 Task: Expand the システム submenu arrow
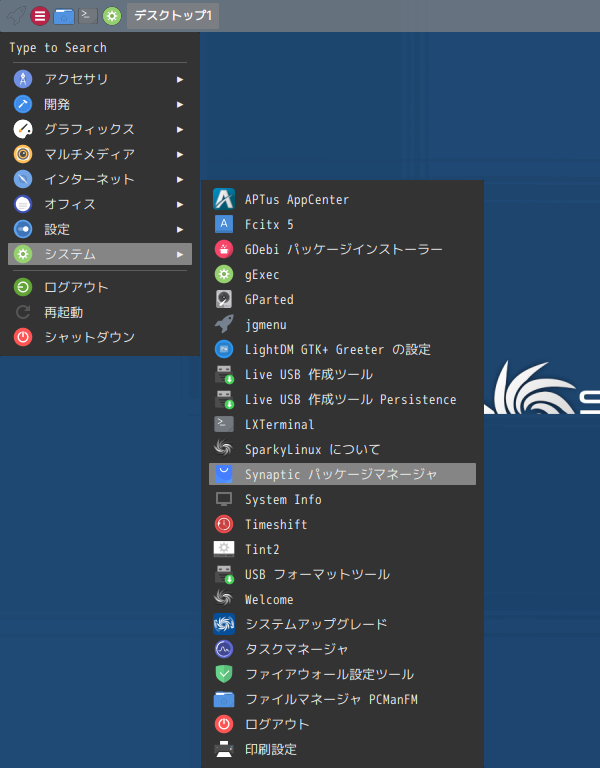[180, 254]
